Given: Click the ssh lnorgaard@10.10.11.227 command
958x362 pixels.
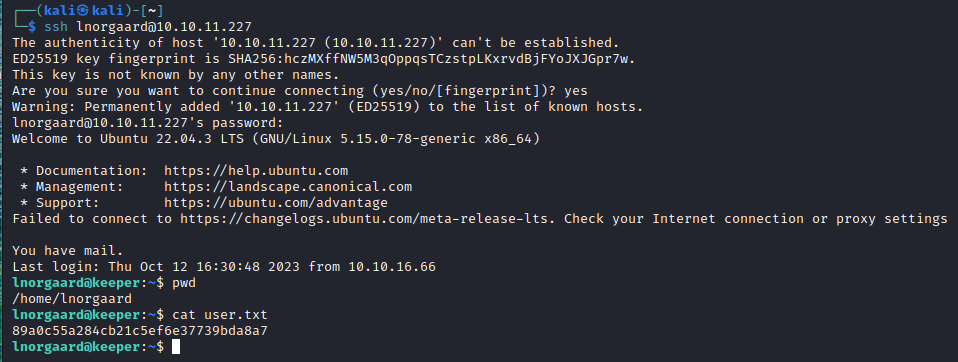Looking at the screenshot, I should 148,27.
